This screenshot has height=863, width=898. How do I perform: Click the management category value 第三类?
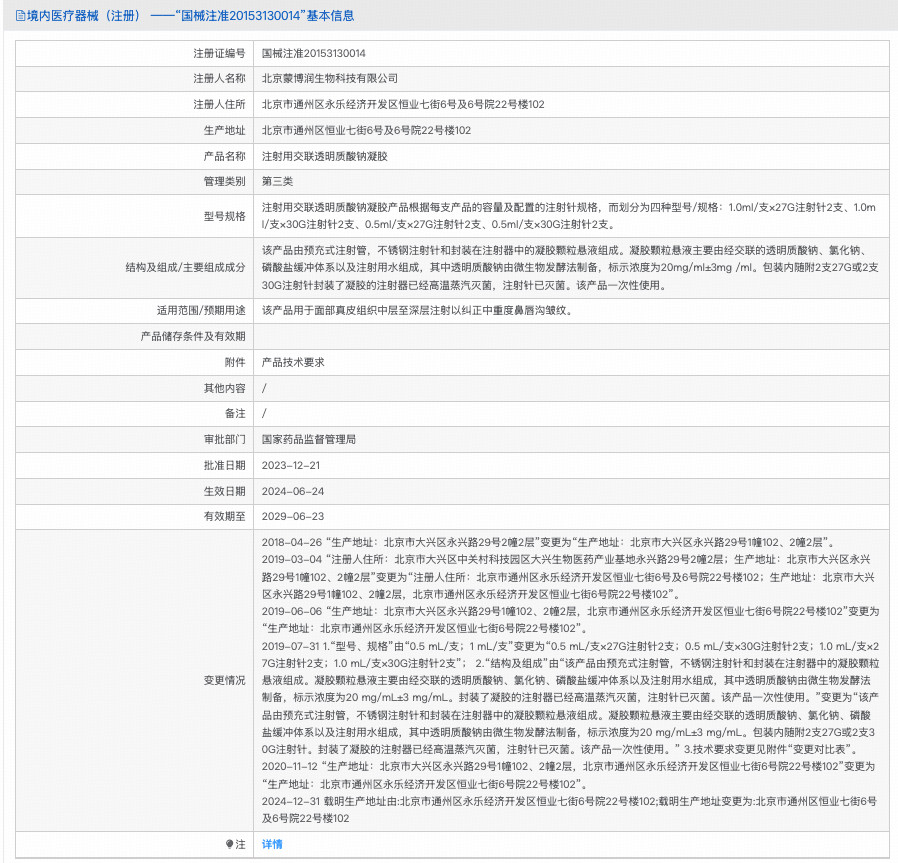(277, 181)
